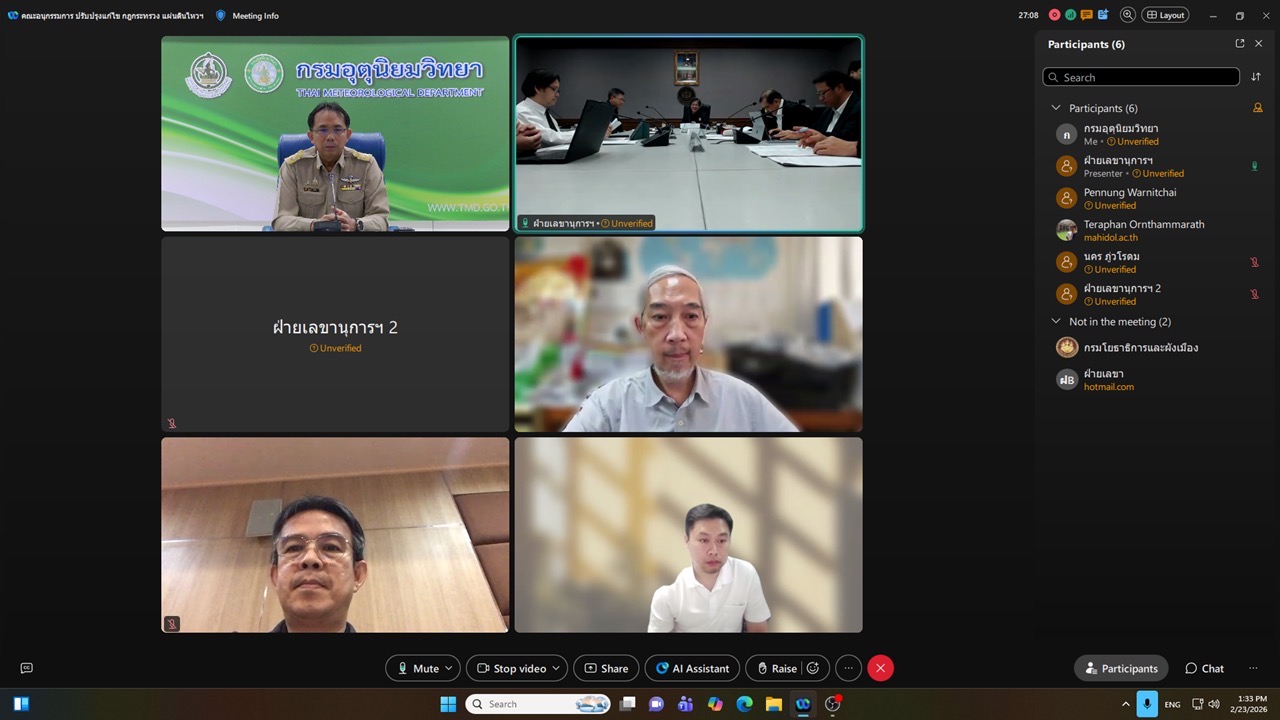The image size is (1280, 720).
Task: Open the audio options arrow next to Mute
Action: 449,668
